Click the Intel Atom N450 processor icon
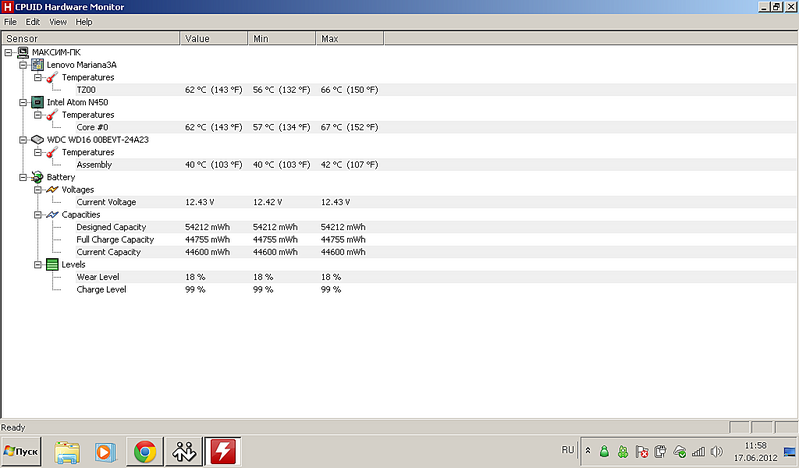Viewport: 799px width, 468px height. [38, 102]
